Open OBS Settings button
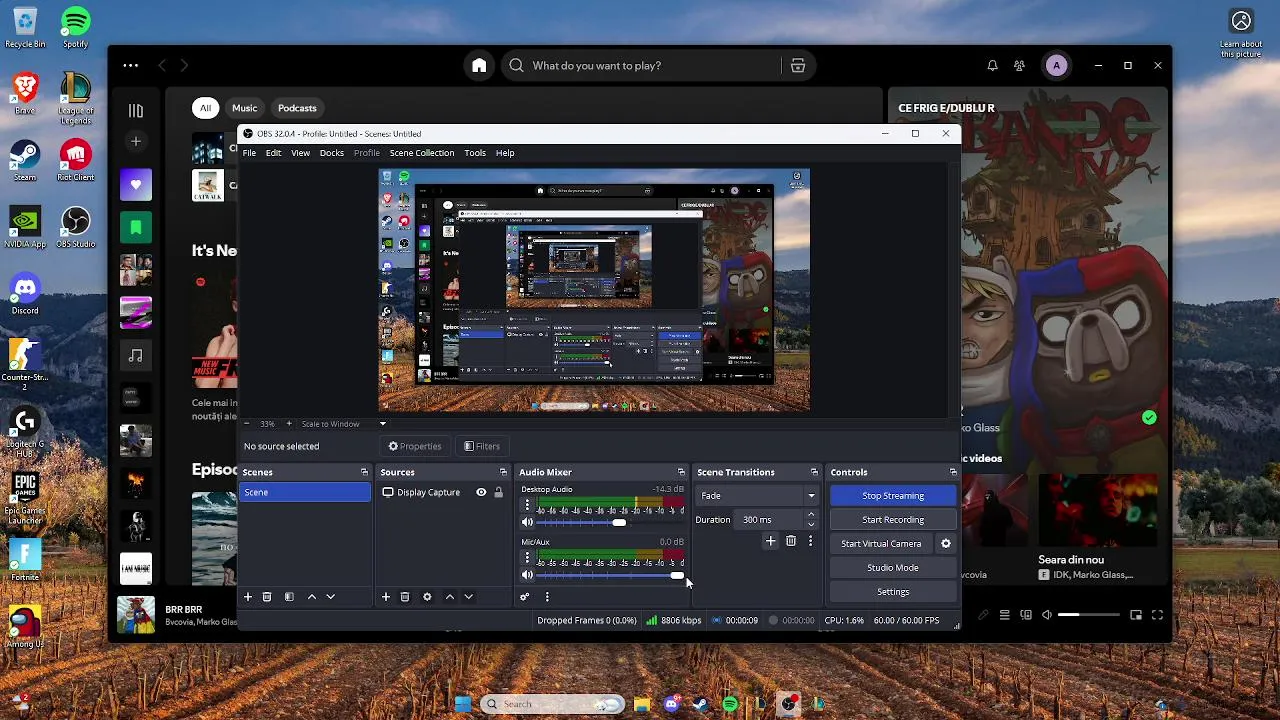The width and height of the screenshot is (1280, 720). pos(893,592)
